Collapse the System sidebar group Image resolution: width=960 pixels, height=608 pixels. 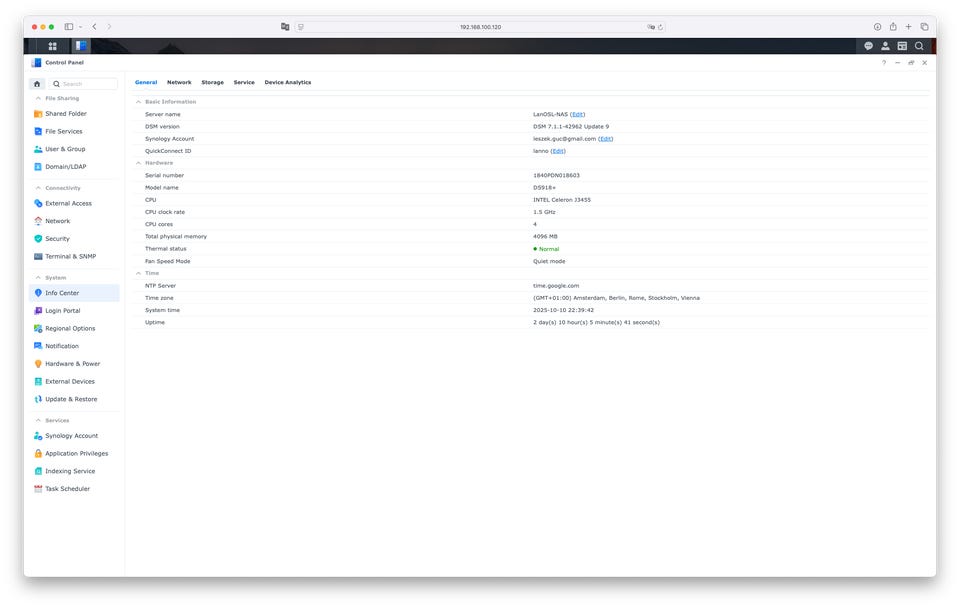coord(38,278)
